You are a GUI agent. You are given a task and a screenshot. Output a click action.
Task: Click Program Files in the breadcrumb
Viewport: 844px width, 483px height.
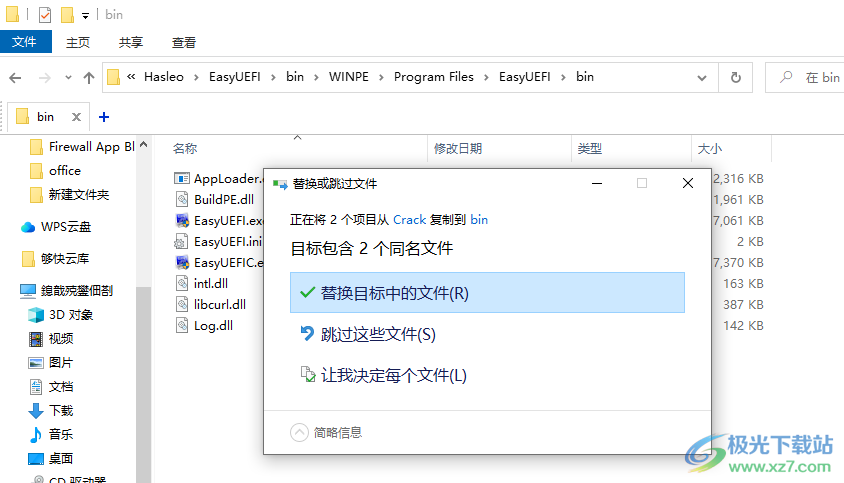(x=434, y=77)
